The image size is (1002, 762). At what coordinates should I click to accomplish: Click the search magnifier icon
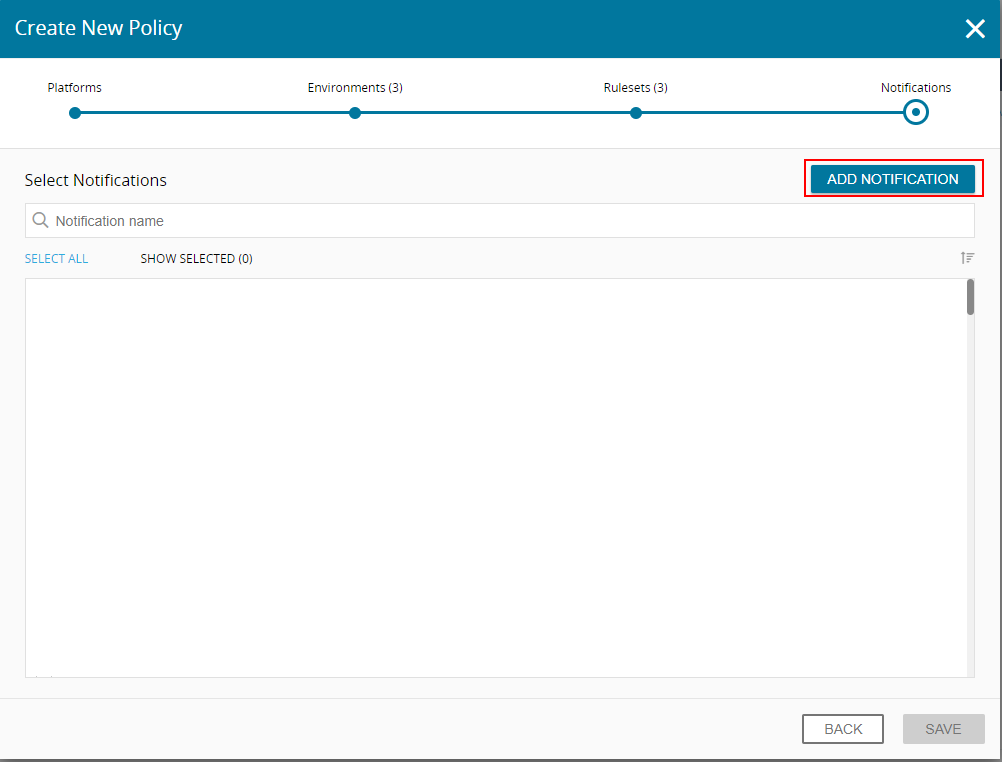pyautogui.click(x=40, y=220)
